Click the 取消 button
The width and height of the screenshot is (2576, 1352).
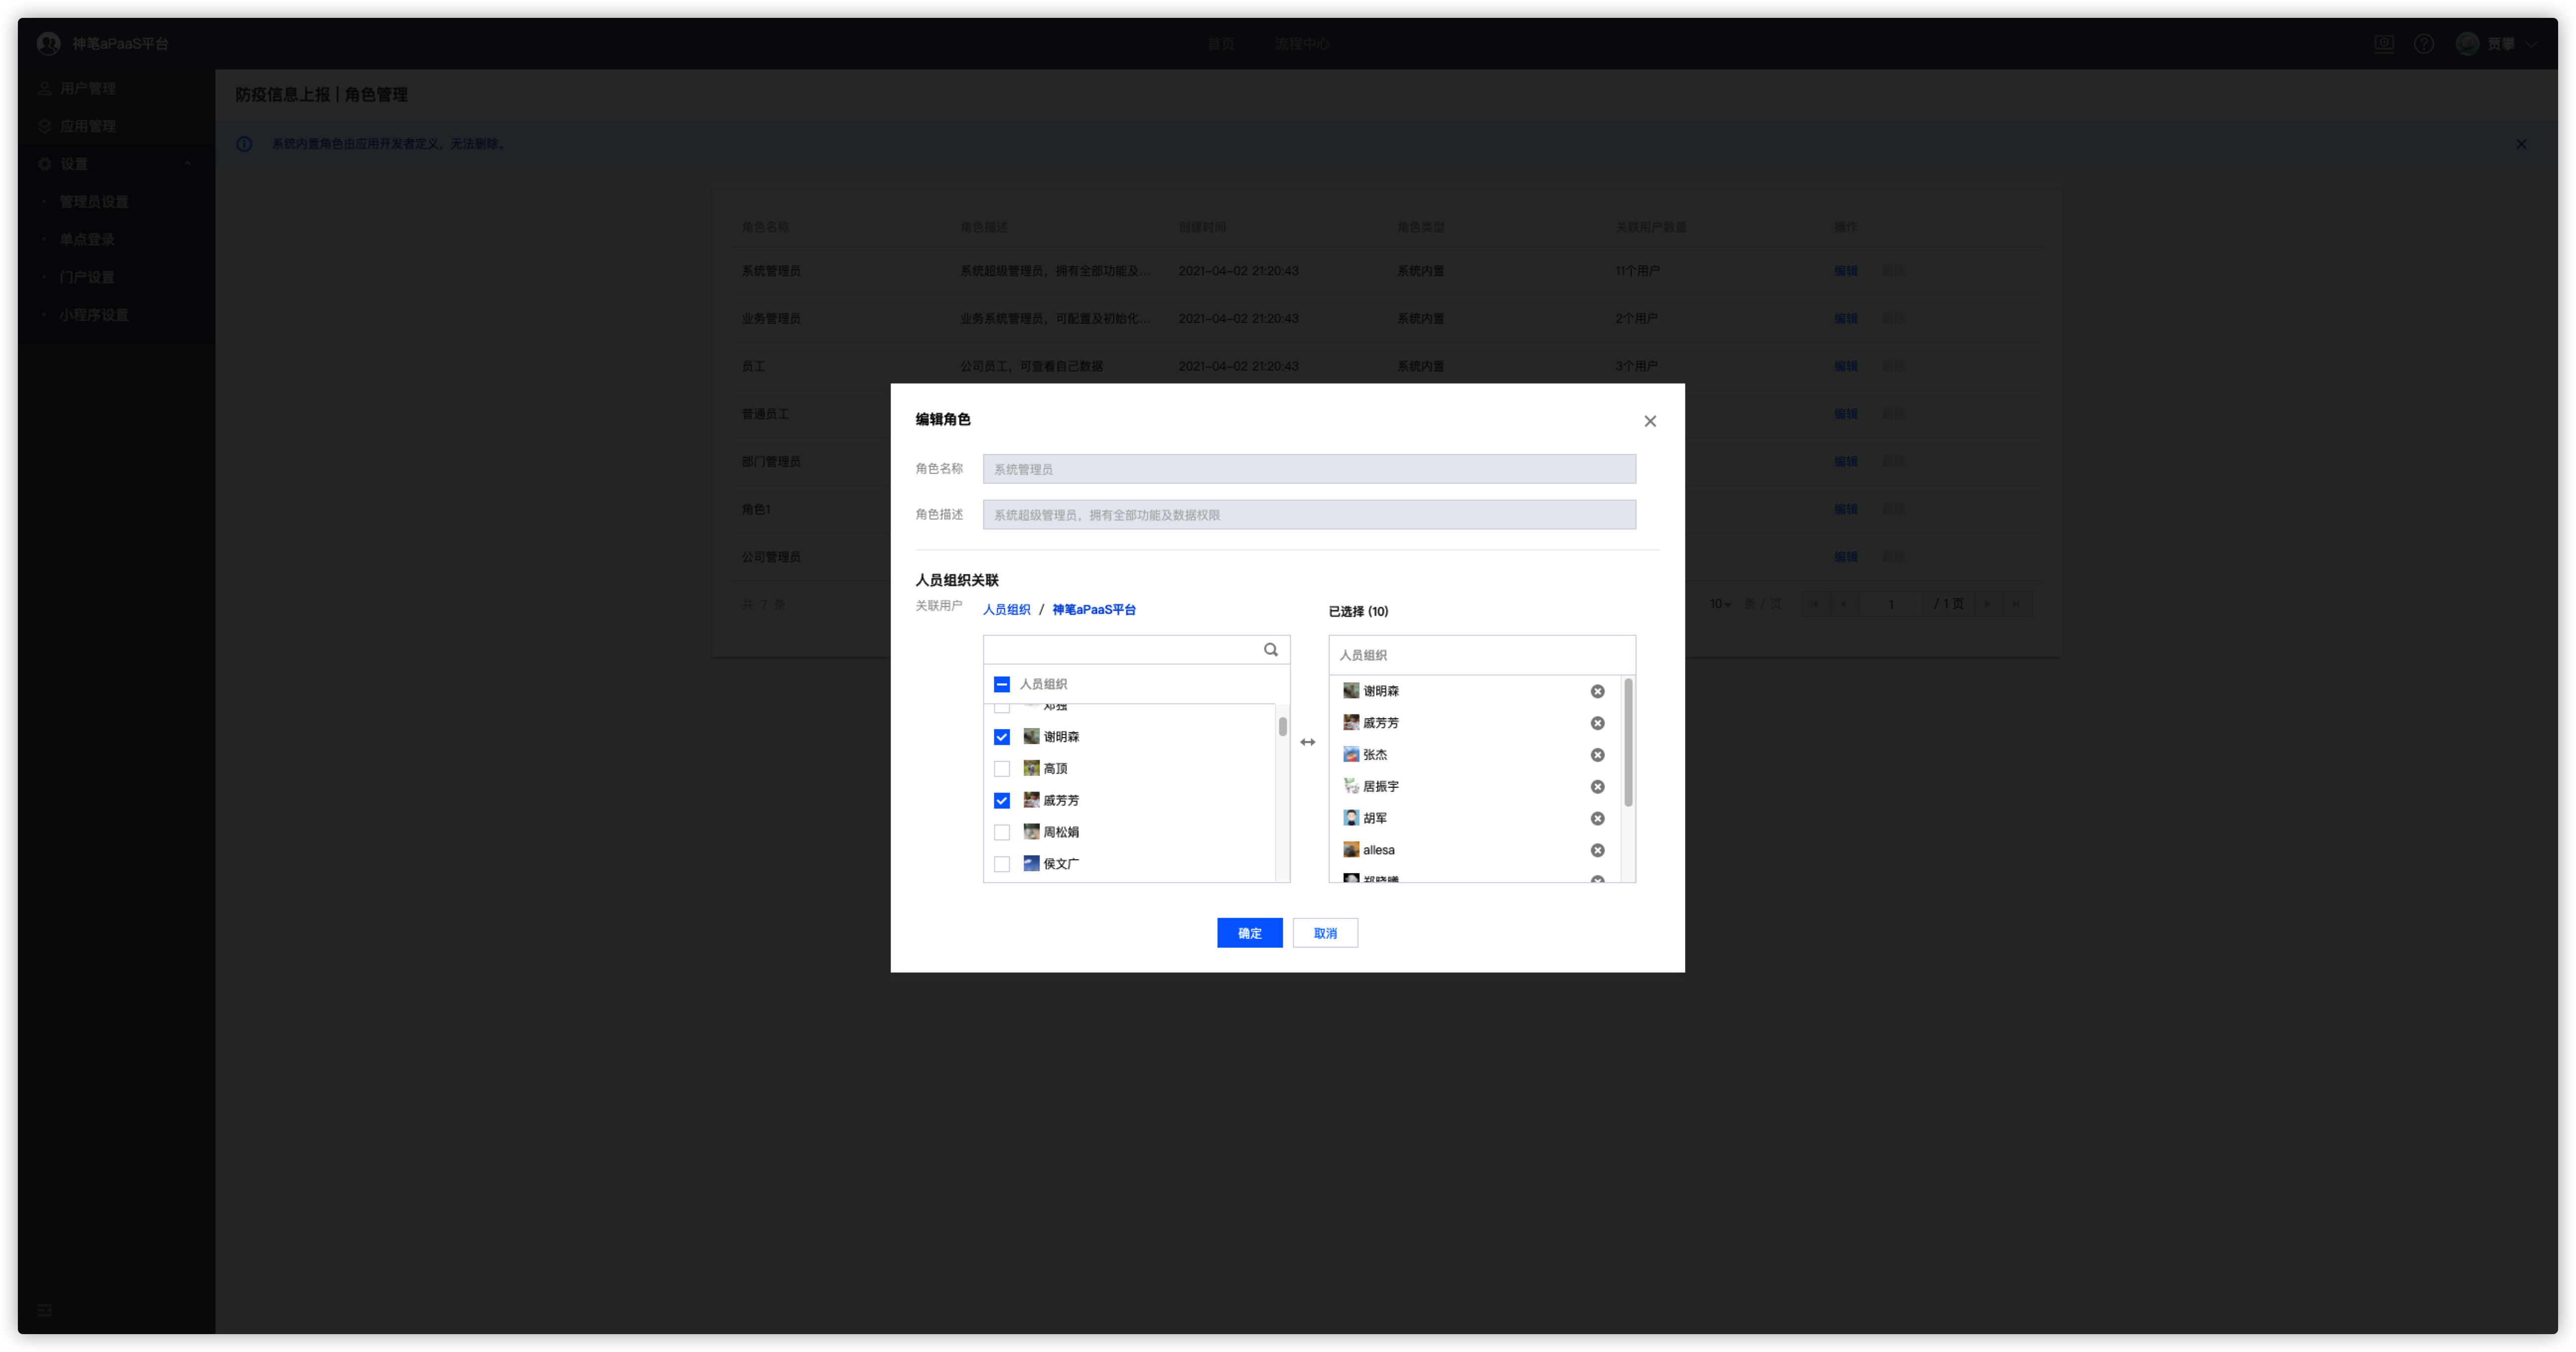[x=1325, y=933]
